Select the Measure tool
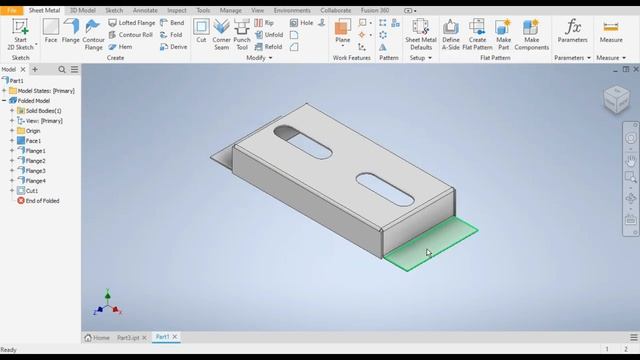Screen dimensions: 640x360 coord(611,31)
